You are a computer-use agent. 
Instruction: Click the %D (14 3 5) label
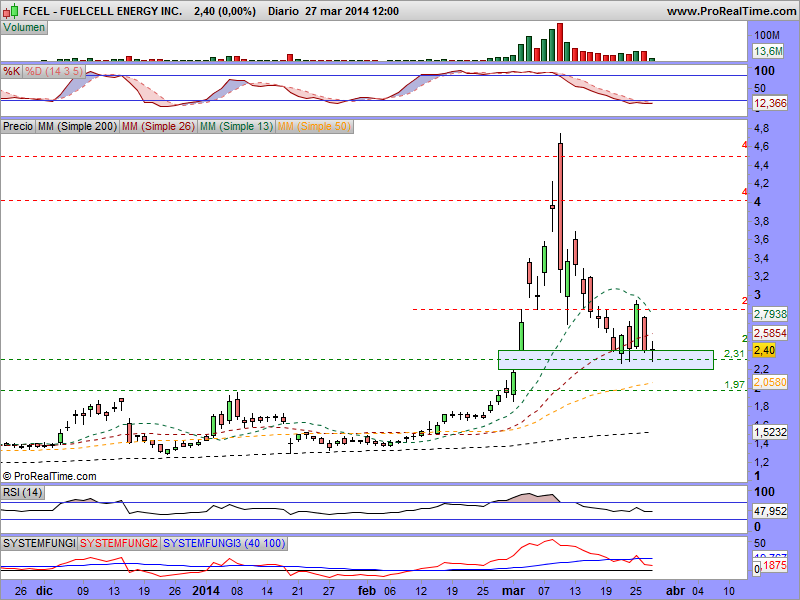coord(54,71)
